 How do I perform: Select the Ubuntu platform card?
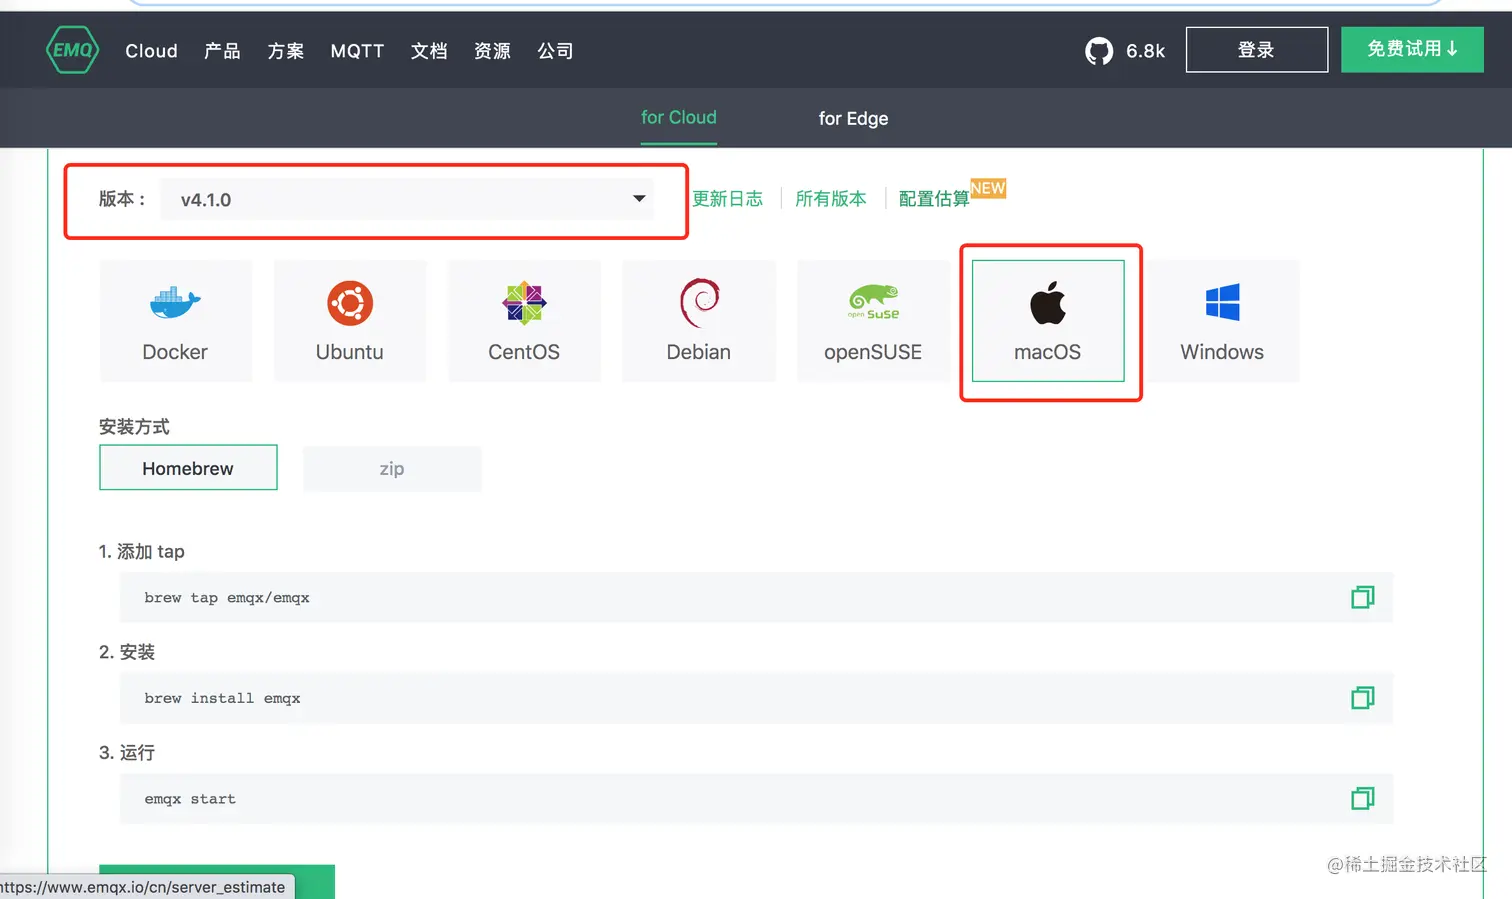click(x=350, y=321)
